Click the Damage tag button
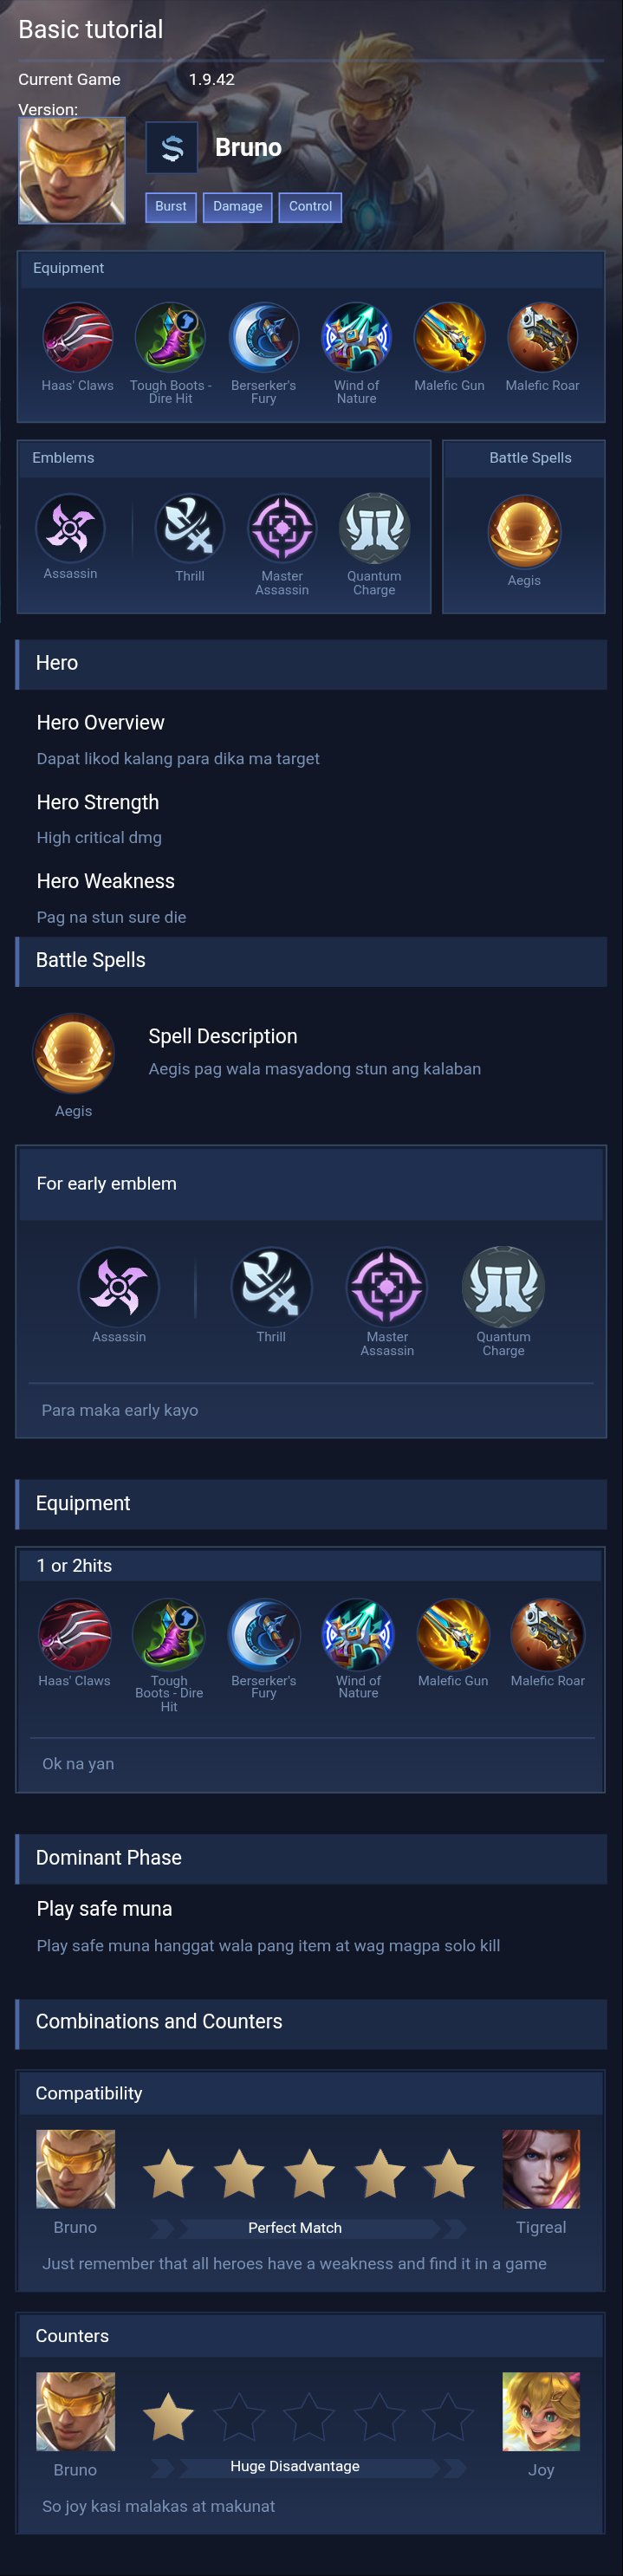The width and height of the screenshot is (623, 2576). click(237, 207)
